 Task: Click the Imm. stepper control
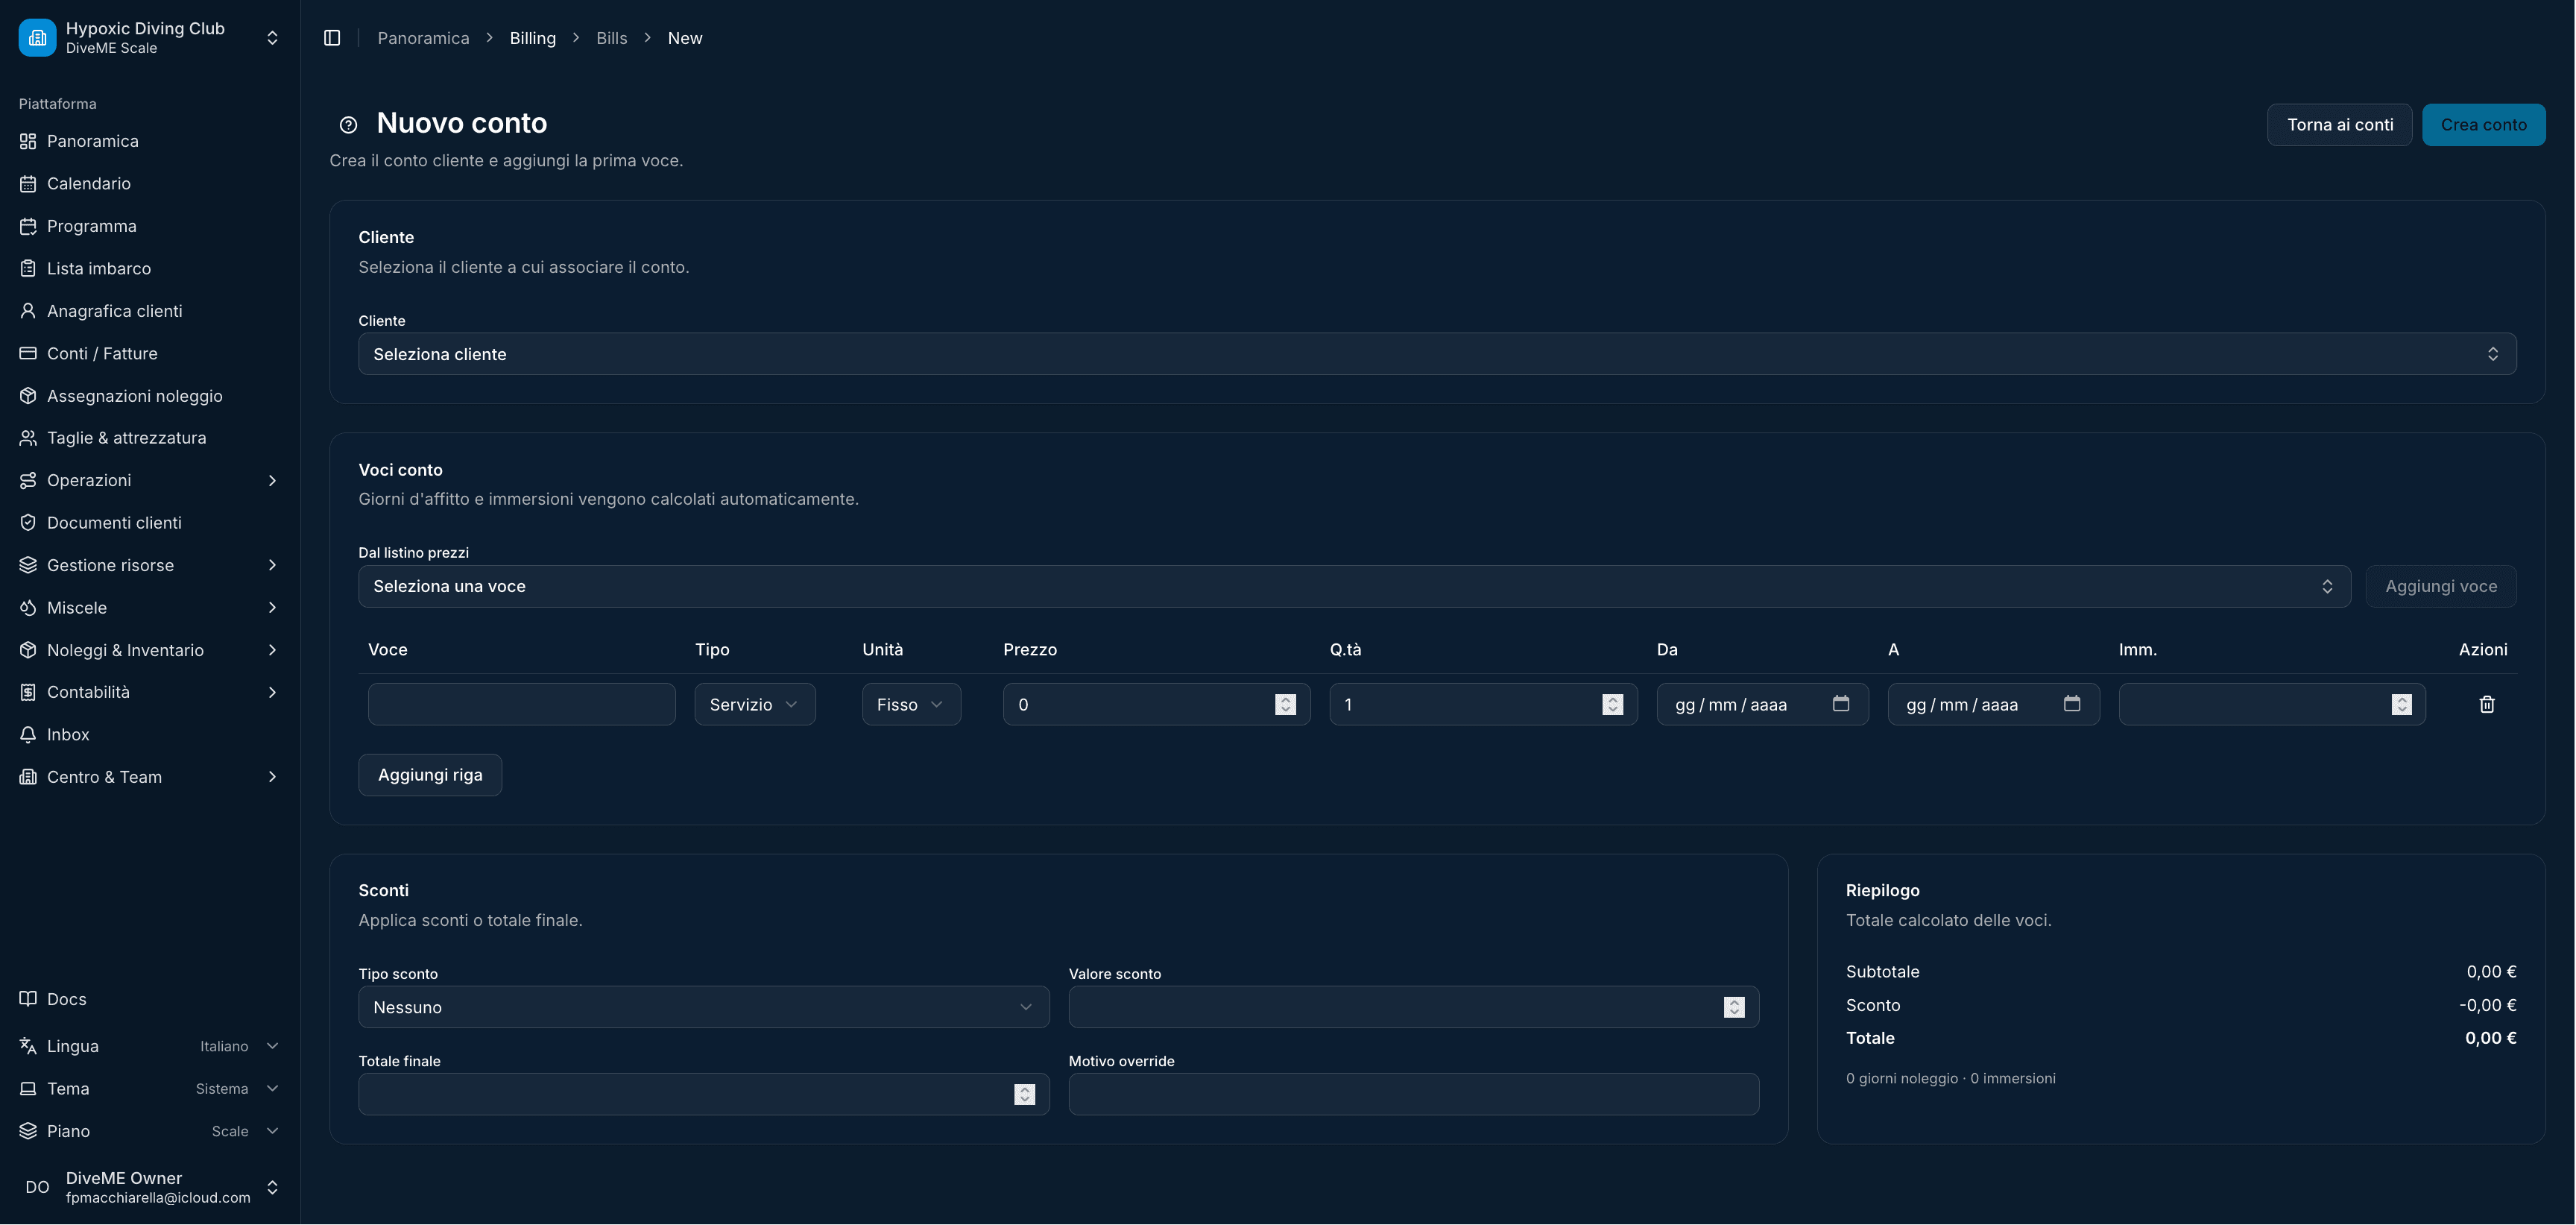pyautogui.click(x=2401, y=704)
